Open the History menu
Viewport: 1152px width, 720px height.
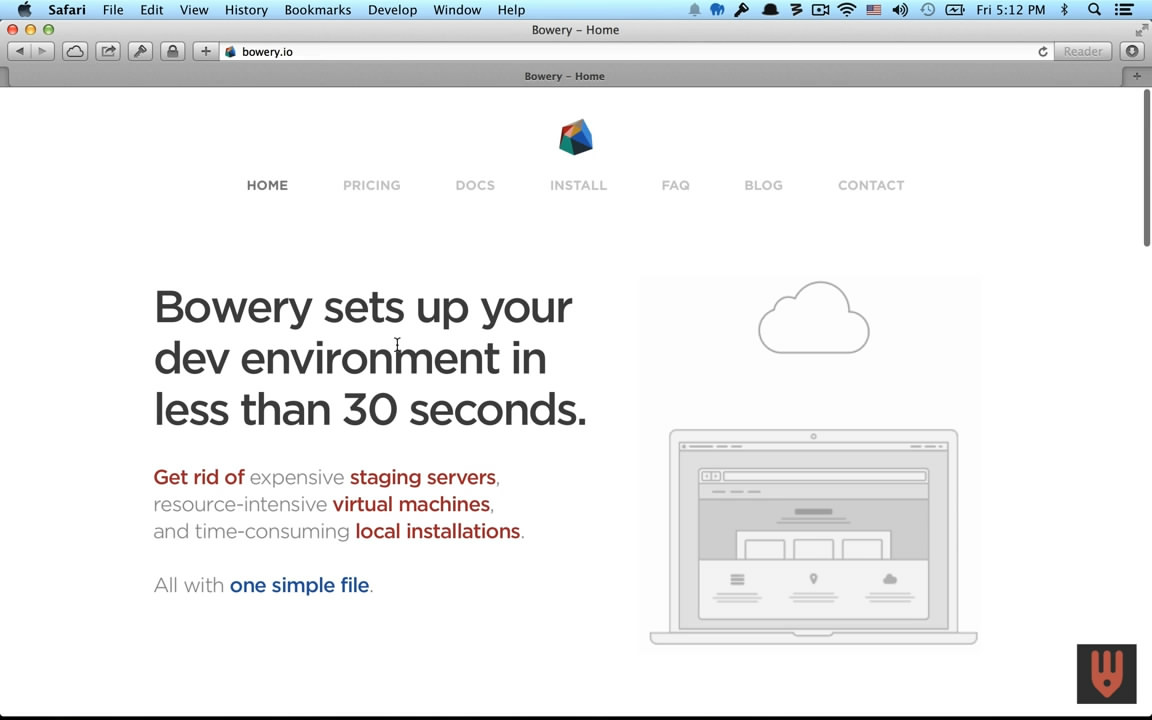pyautogui.click(x=246, y=10)
